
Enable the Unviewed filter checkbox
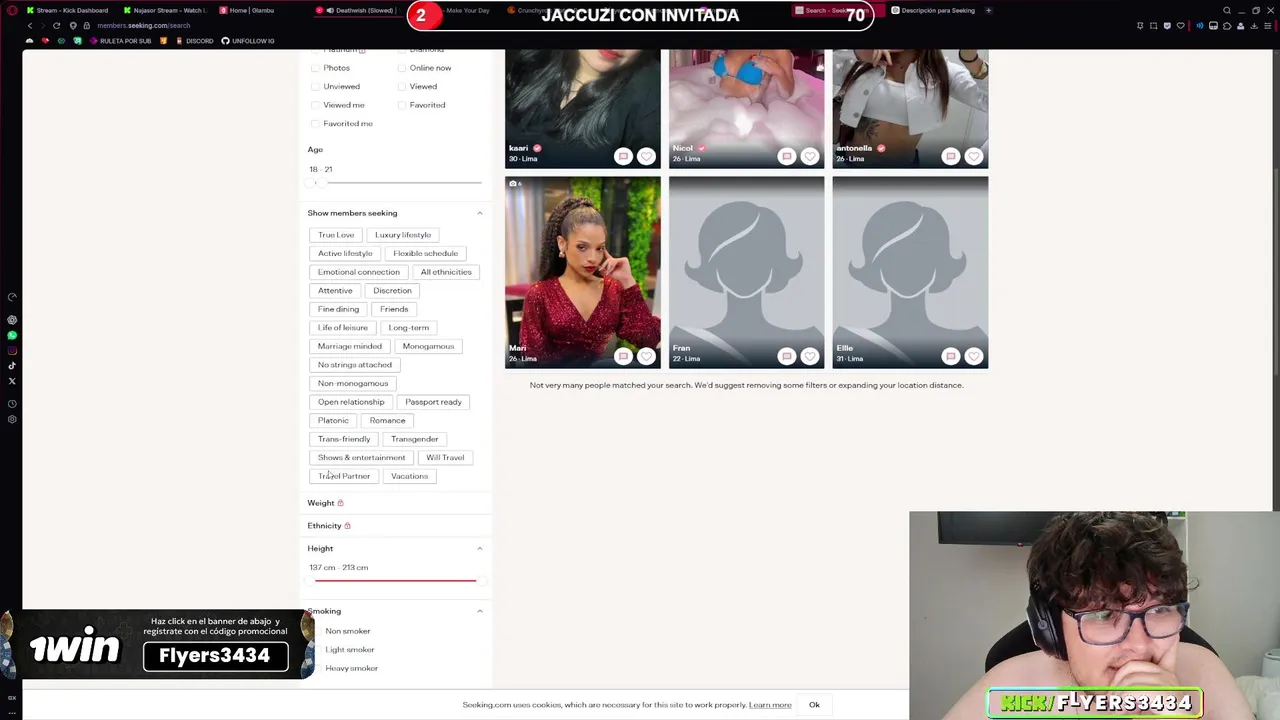[315, 86]
